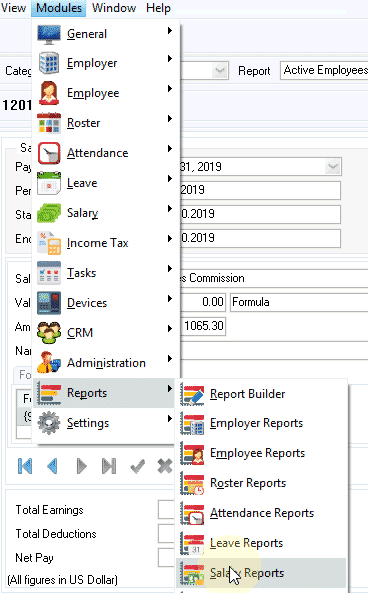
Task: Click the Employer building icon
Action: 49,63
